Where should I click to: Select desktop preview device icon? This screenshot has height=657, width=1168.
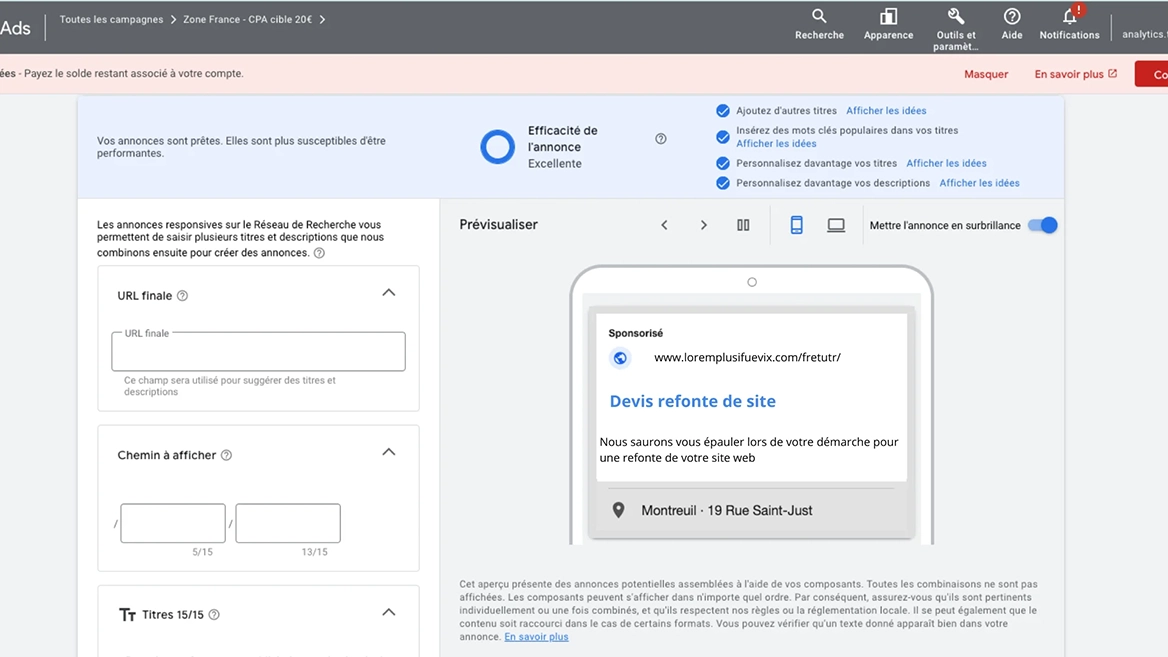click(x=836, y=225)
